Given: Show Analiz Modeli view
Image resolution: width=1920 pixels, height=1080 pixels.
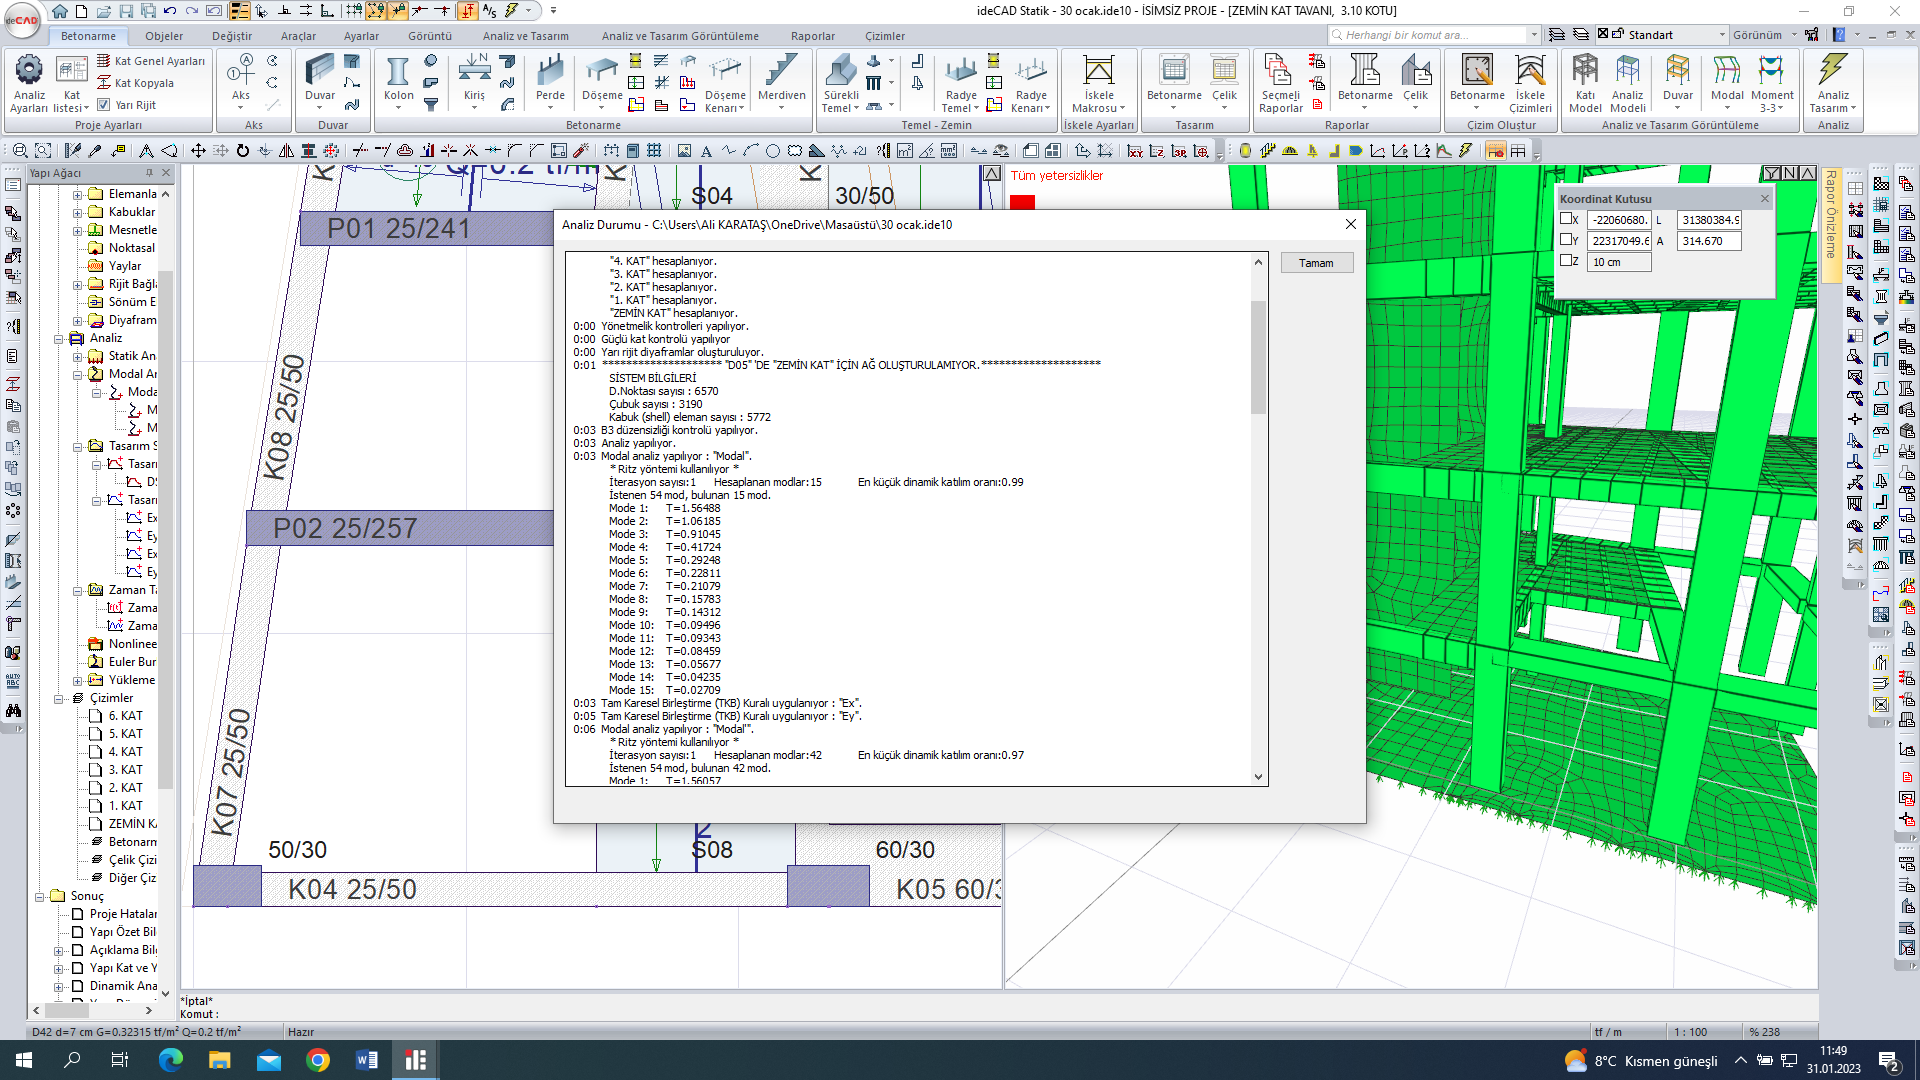Looking at the screenshot, I should 1627,84.
